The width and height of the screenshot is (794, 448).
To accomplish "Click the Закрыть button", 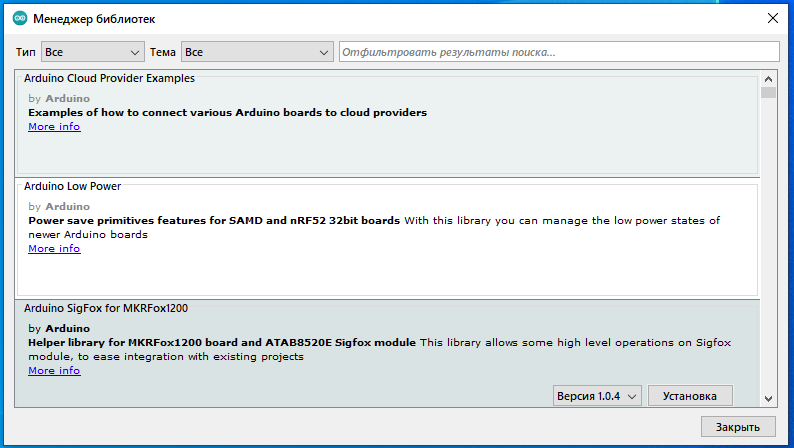I will coord(738,427).
